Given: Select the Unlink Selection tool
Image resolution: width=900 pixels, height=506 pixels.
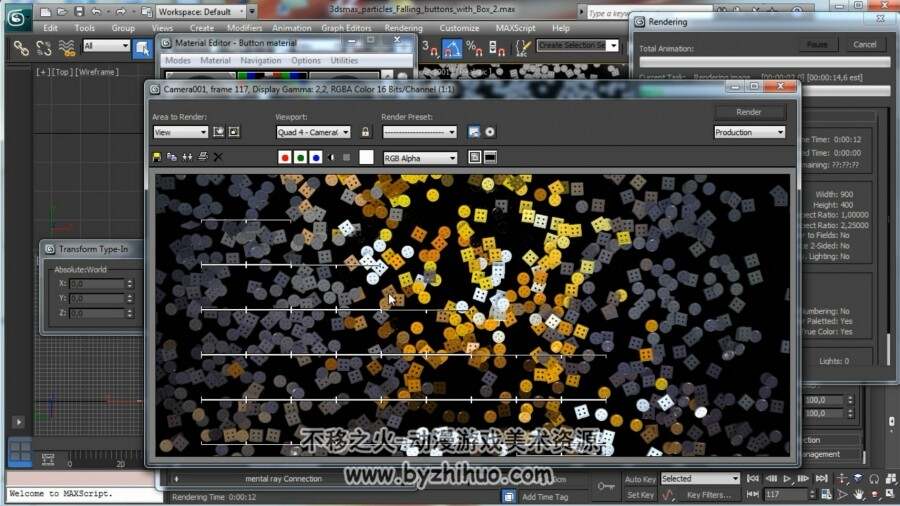Looking at the screenshot, I should click(x=44, y=48).
